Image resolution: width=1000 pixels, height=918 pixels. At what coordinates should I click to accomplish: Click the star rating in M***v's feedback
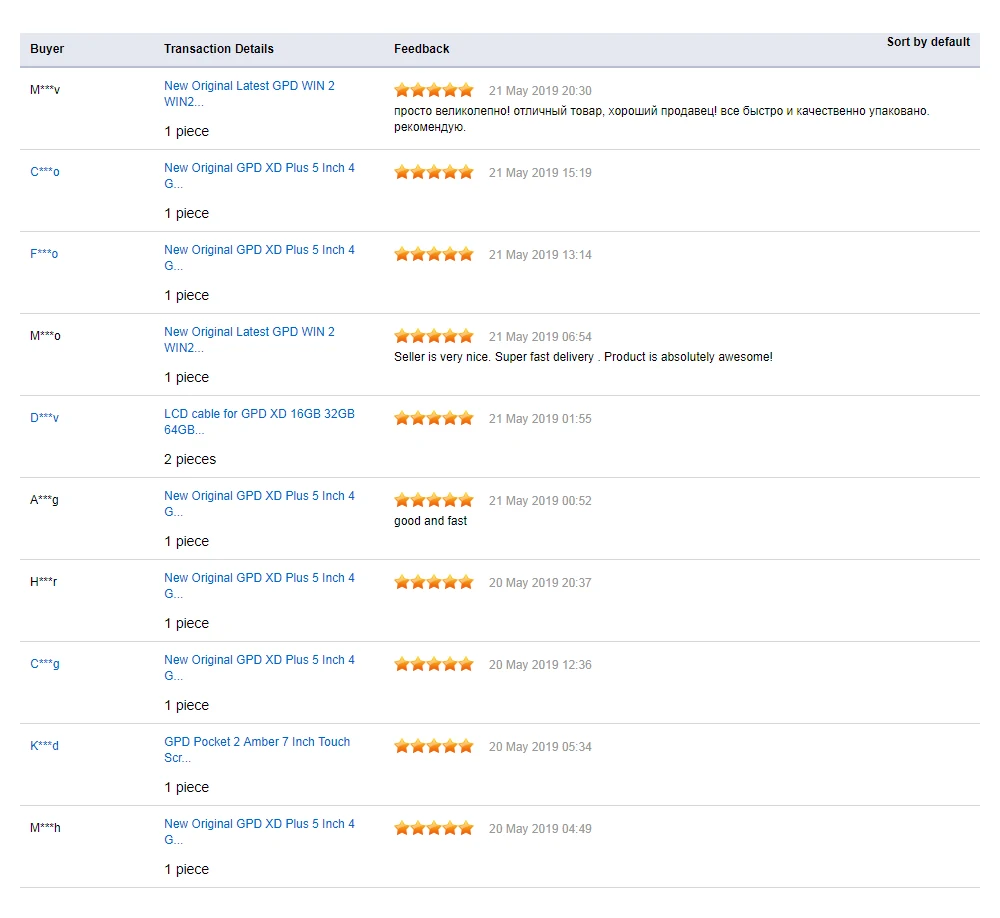[434, 90]
